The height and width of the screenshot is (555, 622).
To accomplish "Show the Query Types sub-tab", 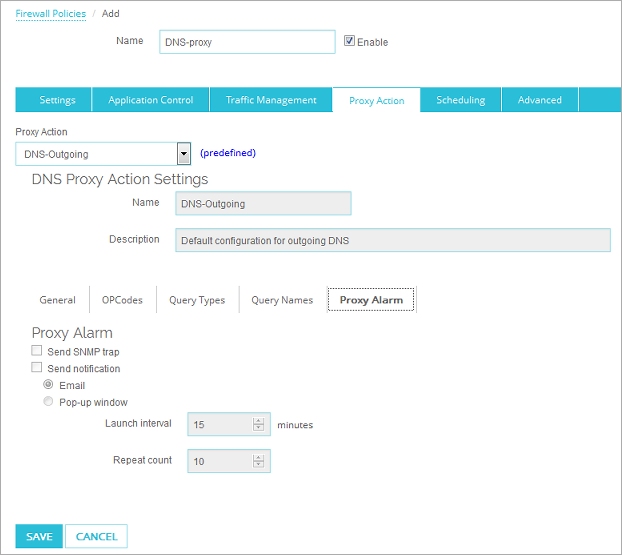I will 197,300.
